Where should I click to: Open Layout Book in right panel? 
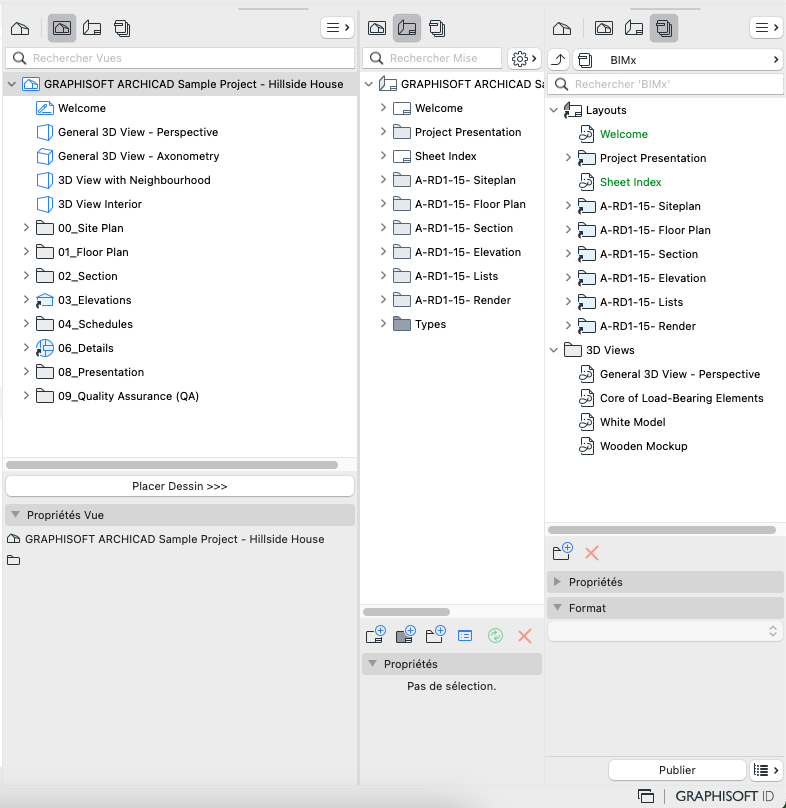point(633,28)
